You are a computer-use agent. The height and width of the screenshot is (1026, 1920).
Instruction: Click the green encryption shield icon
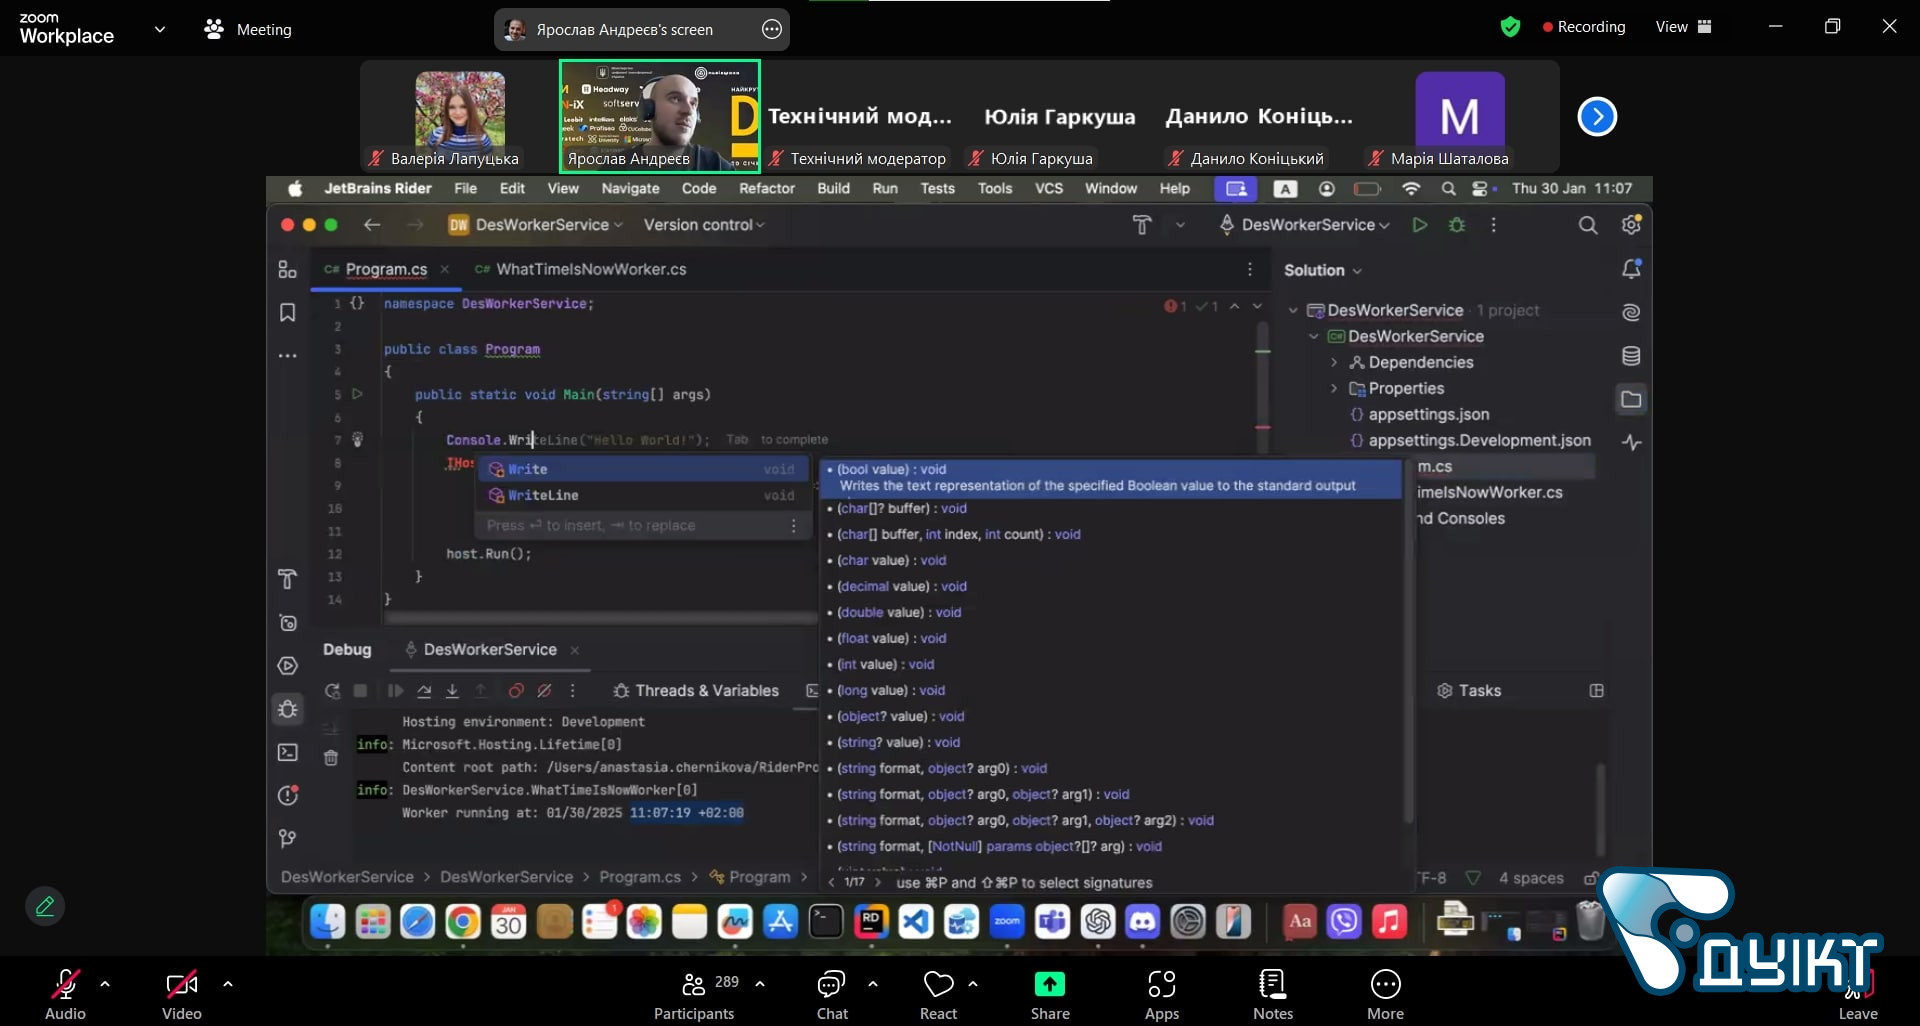(1510, 27)
